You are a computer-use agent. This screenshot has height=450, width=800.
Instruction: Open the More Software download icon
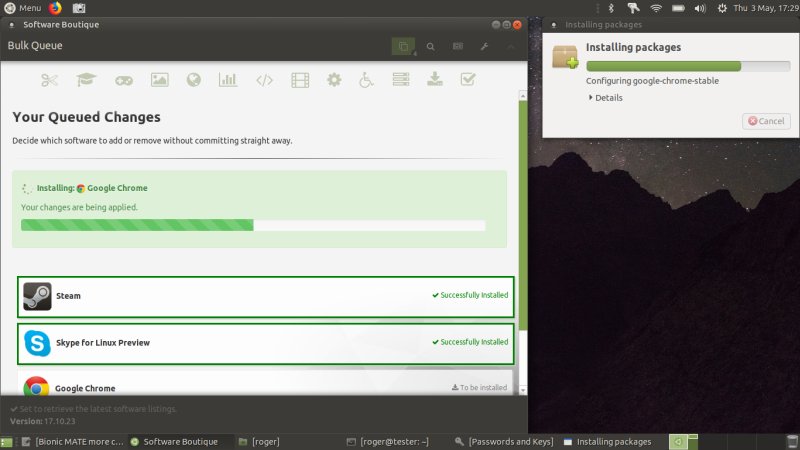pyautogui.click(x=435, y=79)
